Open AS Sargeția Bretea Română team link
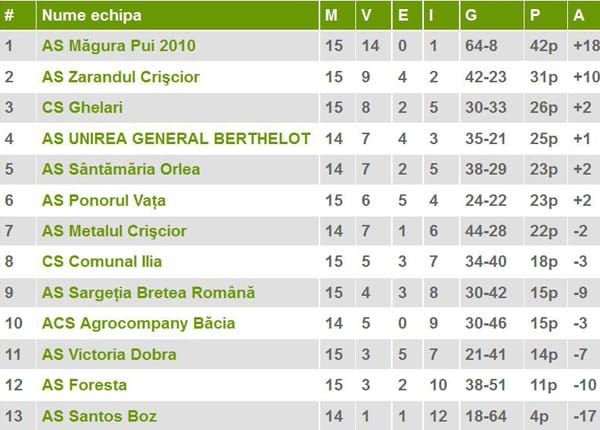 (148, 293)
